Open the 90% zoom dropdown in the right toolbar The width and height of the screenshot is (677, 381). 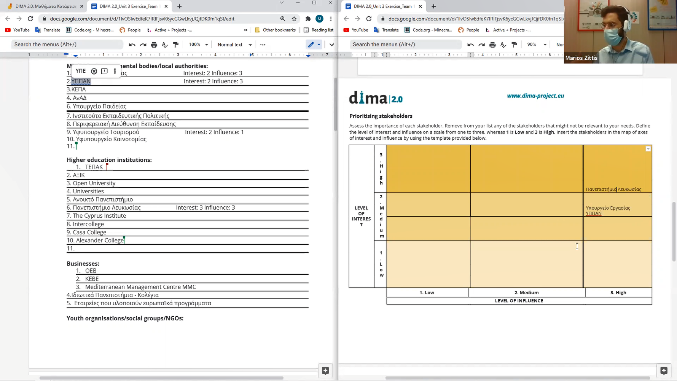click(537, 44)
